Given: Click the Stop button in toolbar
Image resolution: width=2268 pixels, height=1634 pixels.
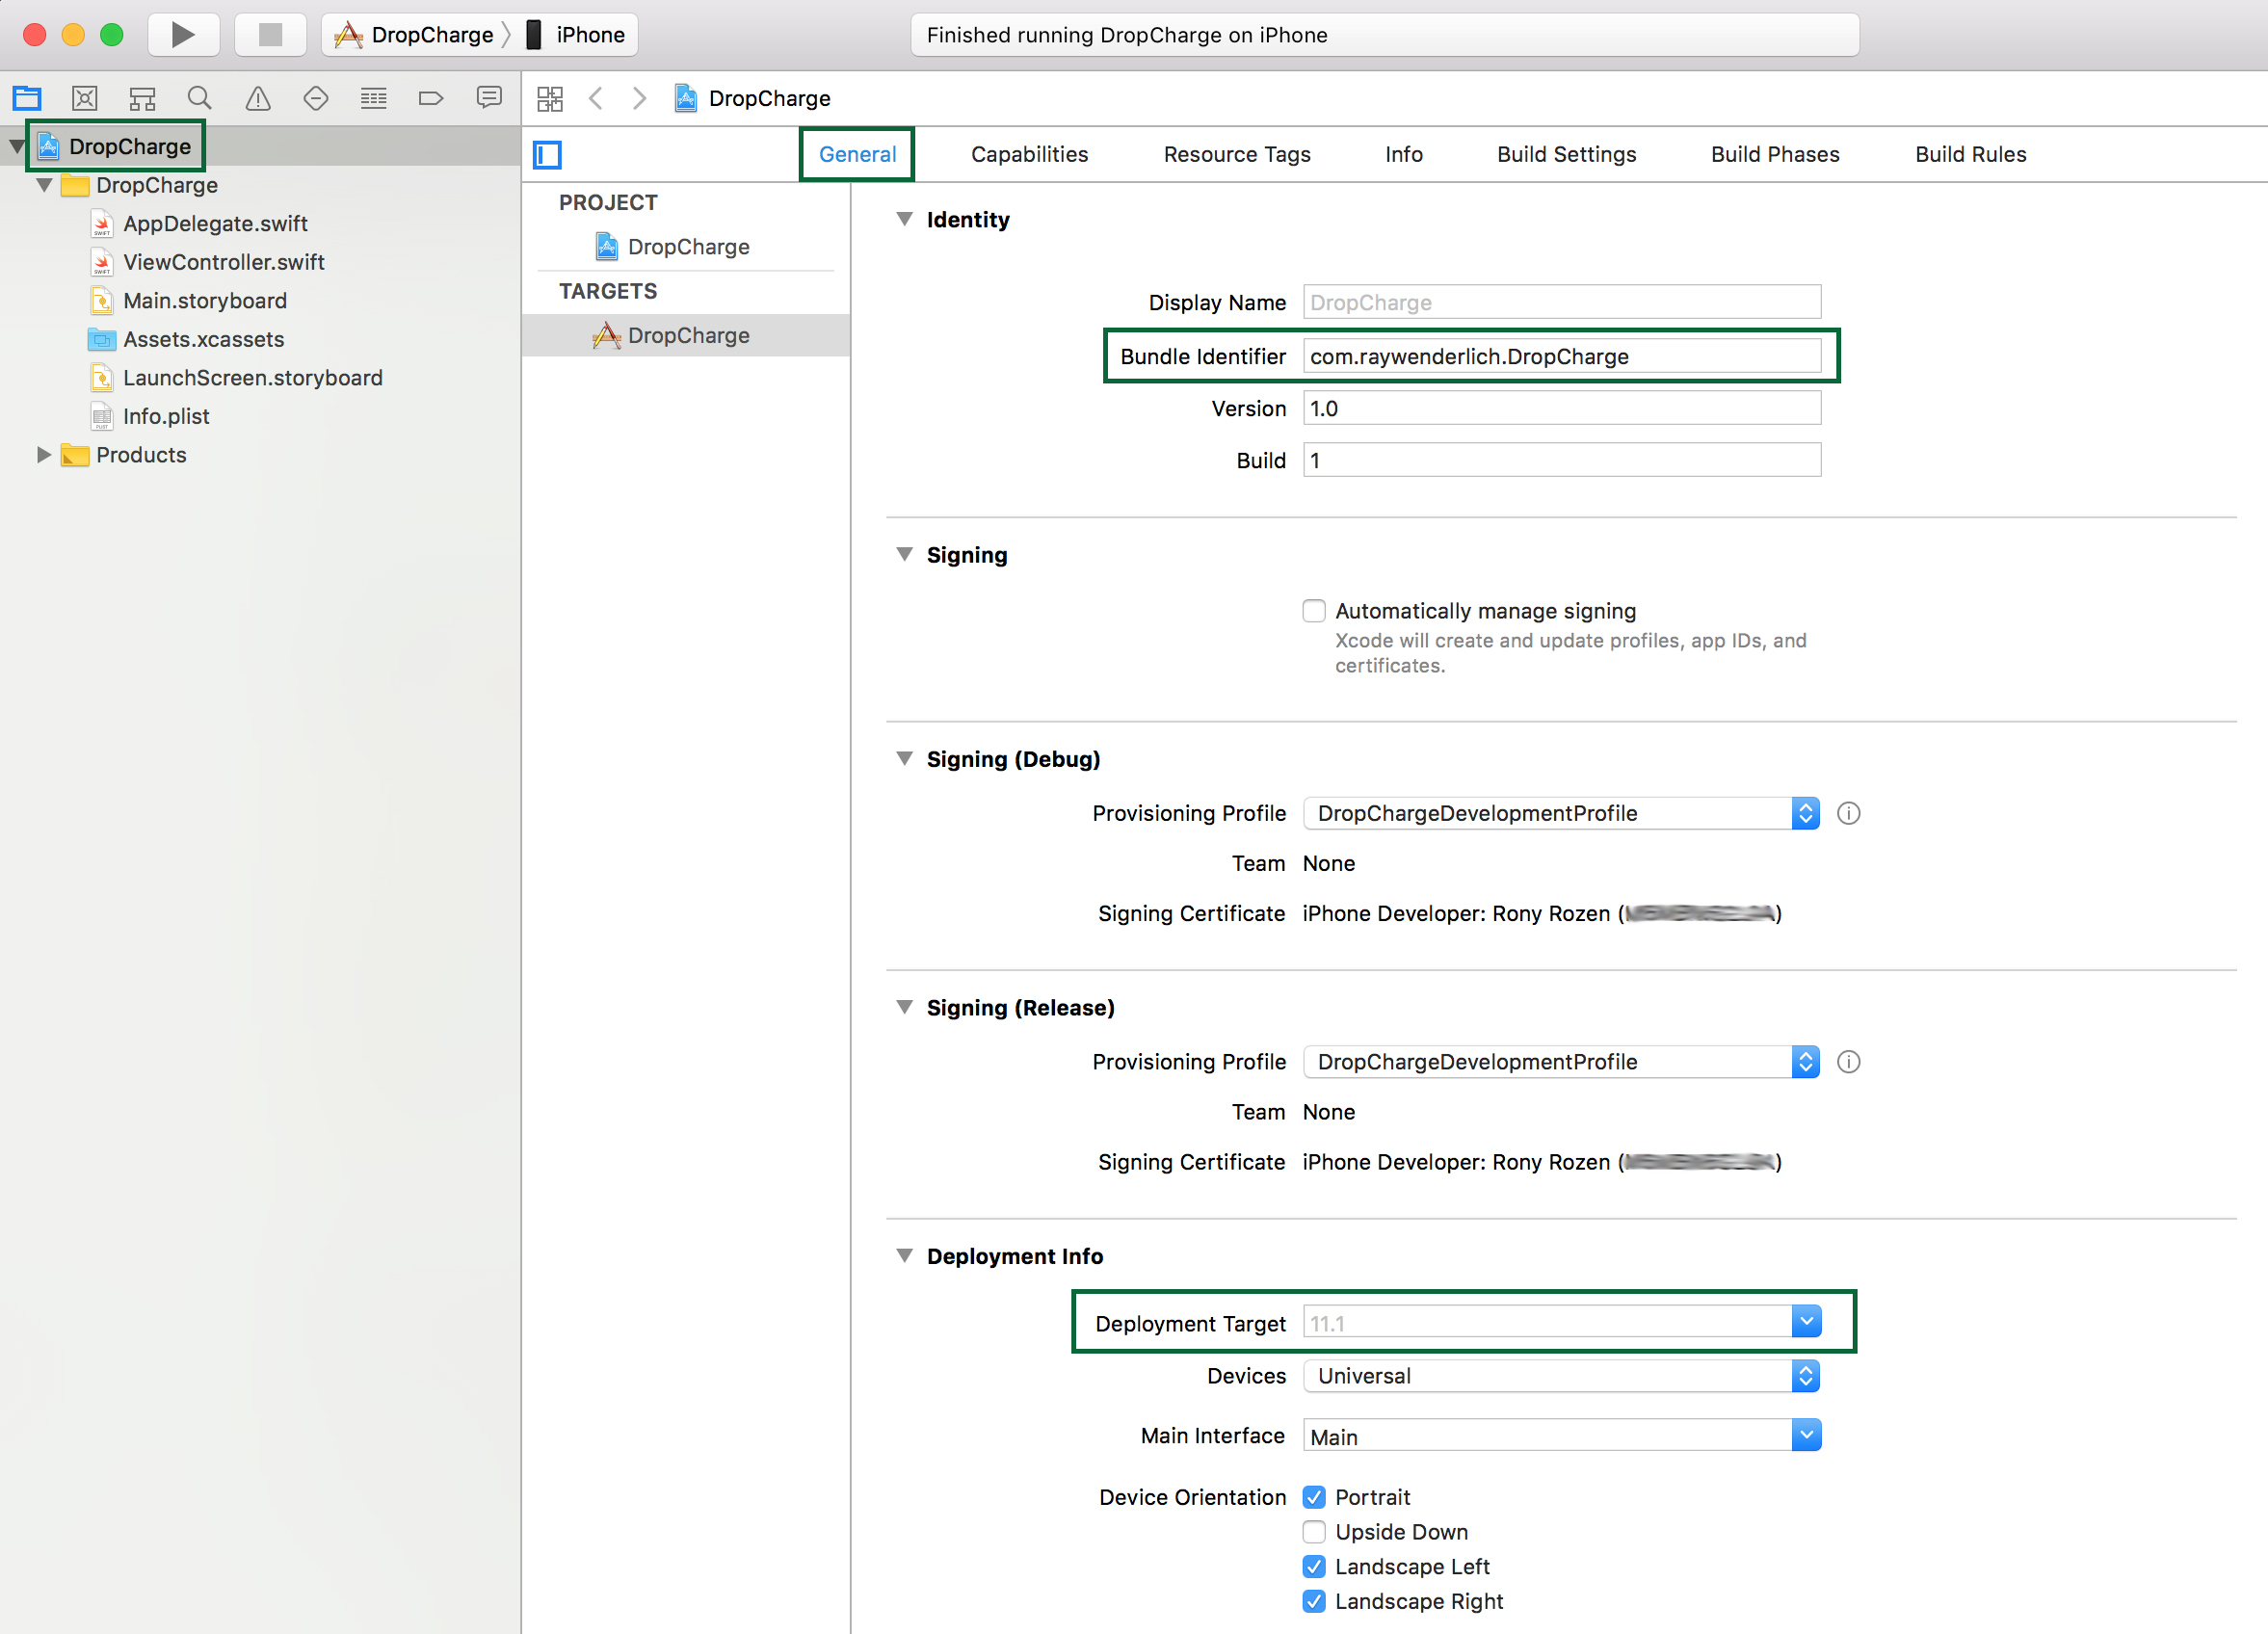Looking at the screenshot, I should coord(270,35).
